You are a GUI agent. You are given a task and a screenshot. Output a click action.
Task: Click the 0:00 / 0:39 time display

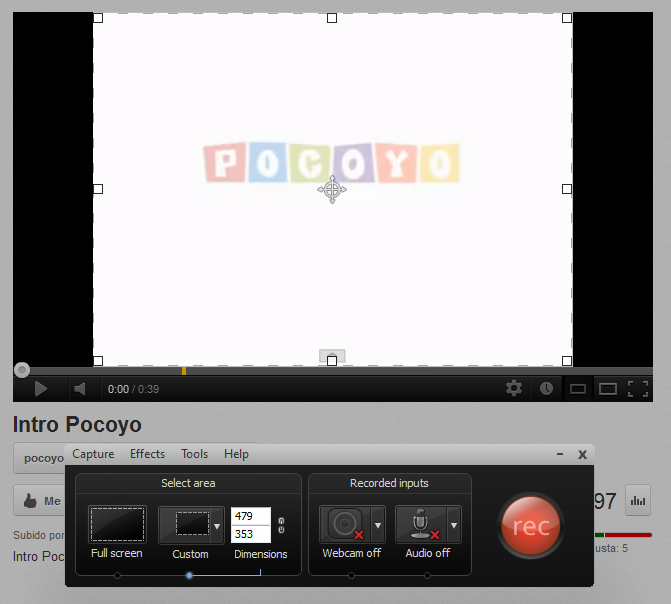[x=133, y=389]
